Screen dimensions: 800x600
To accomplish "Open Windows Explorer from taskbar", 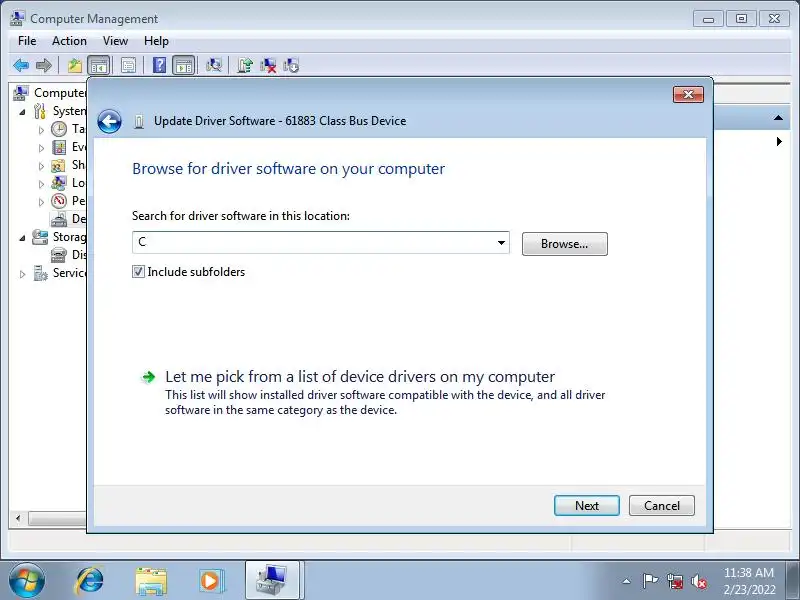I will (151, 581).
